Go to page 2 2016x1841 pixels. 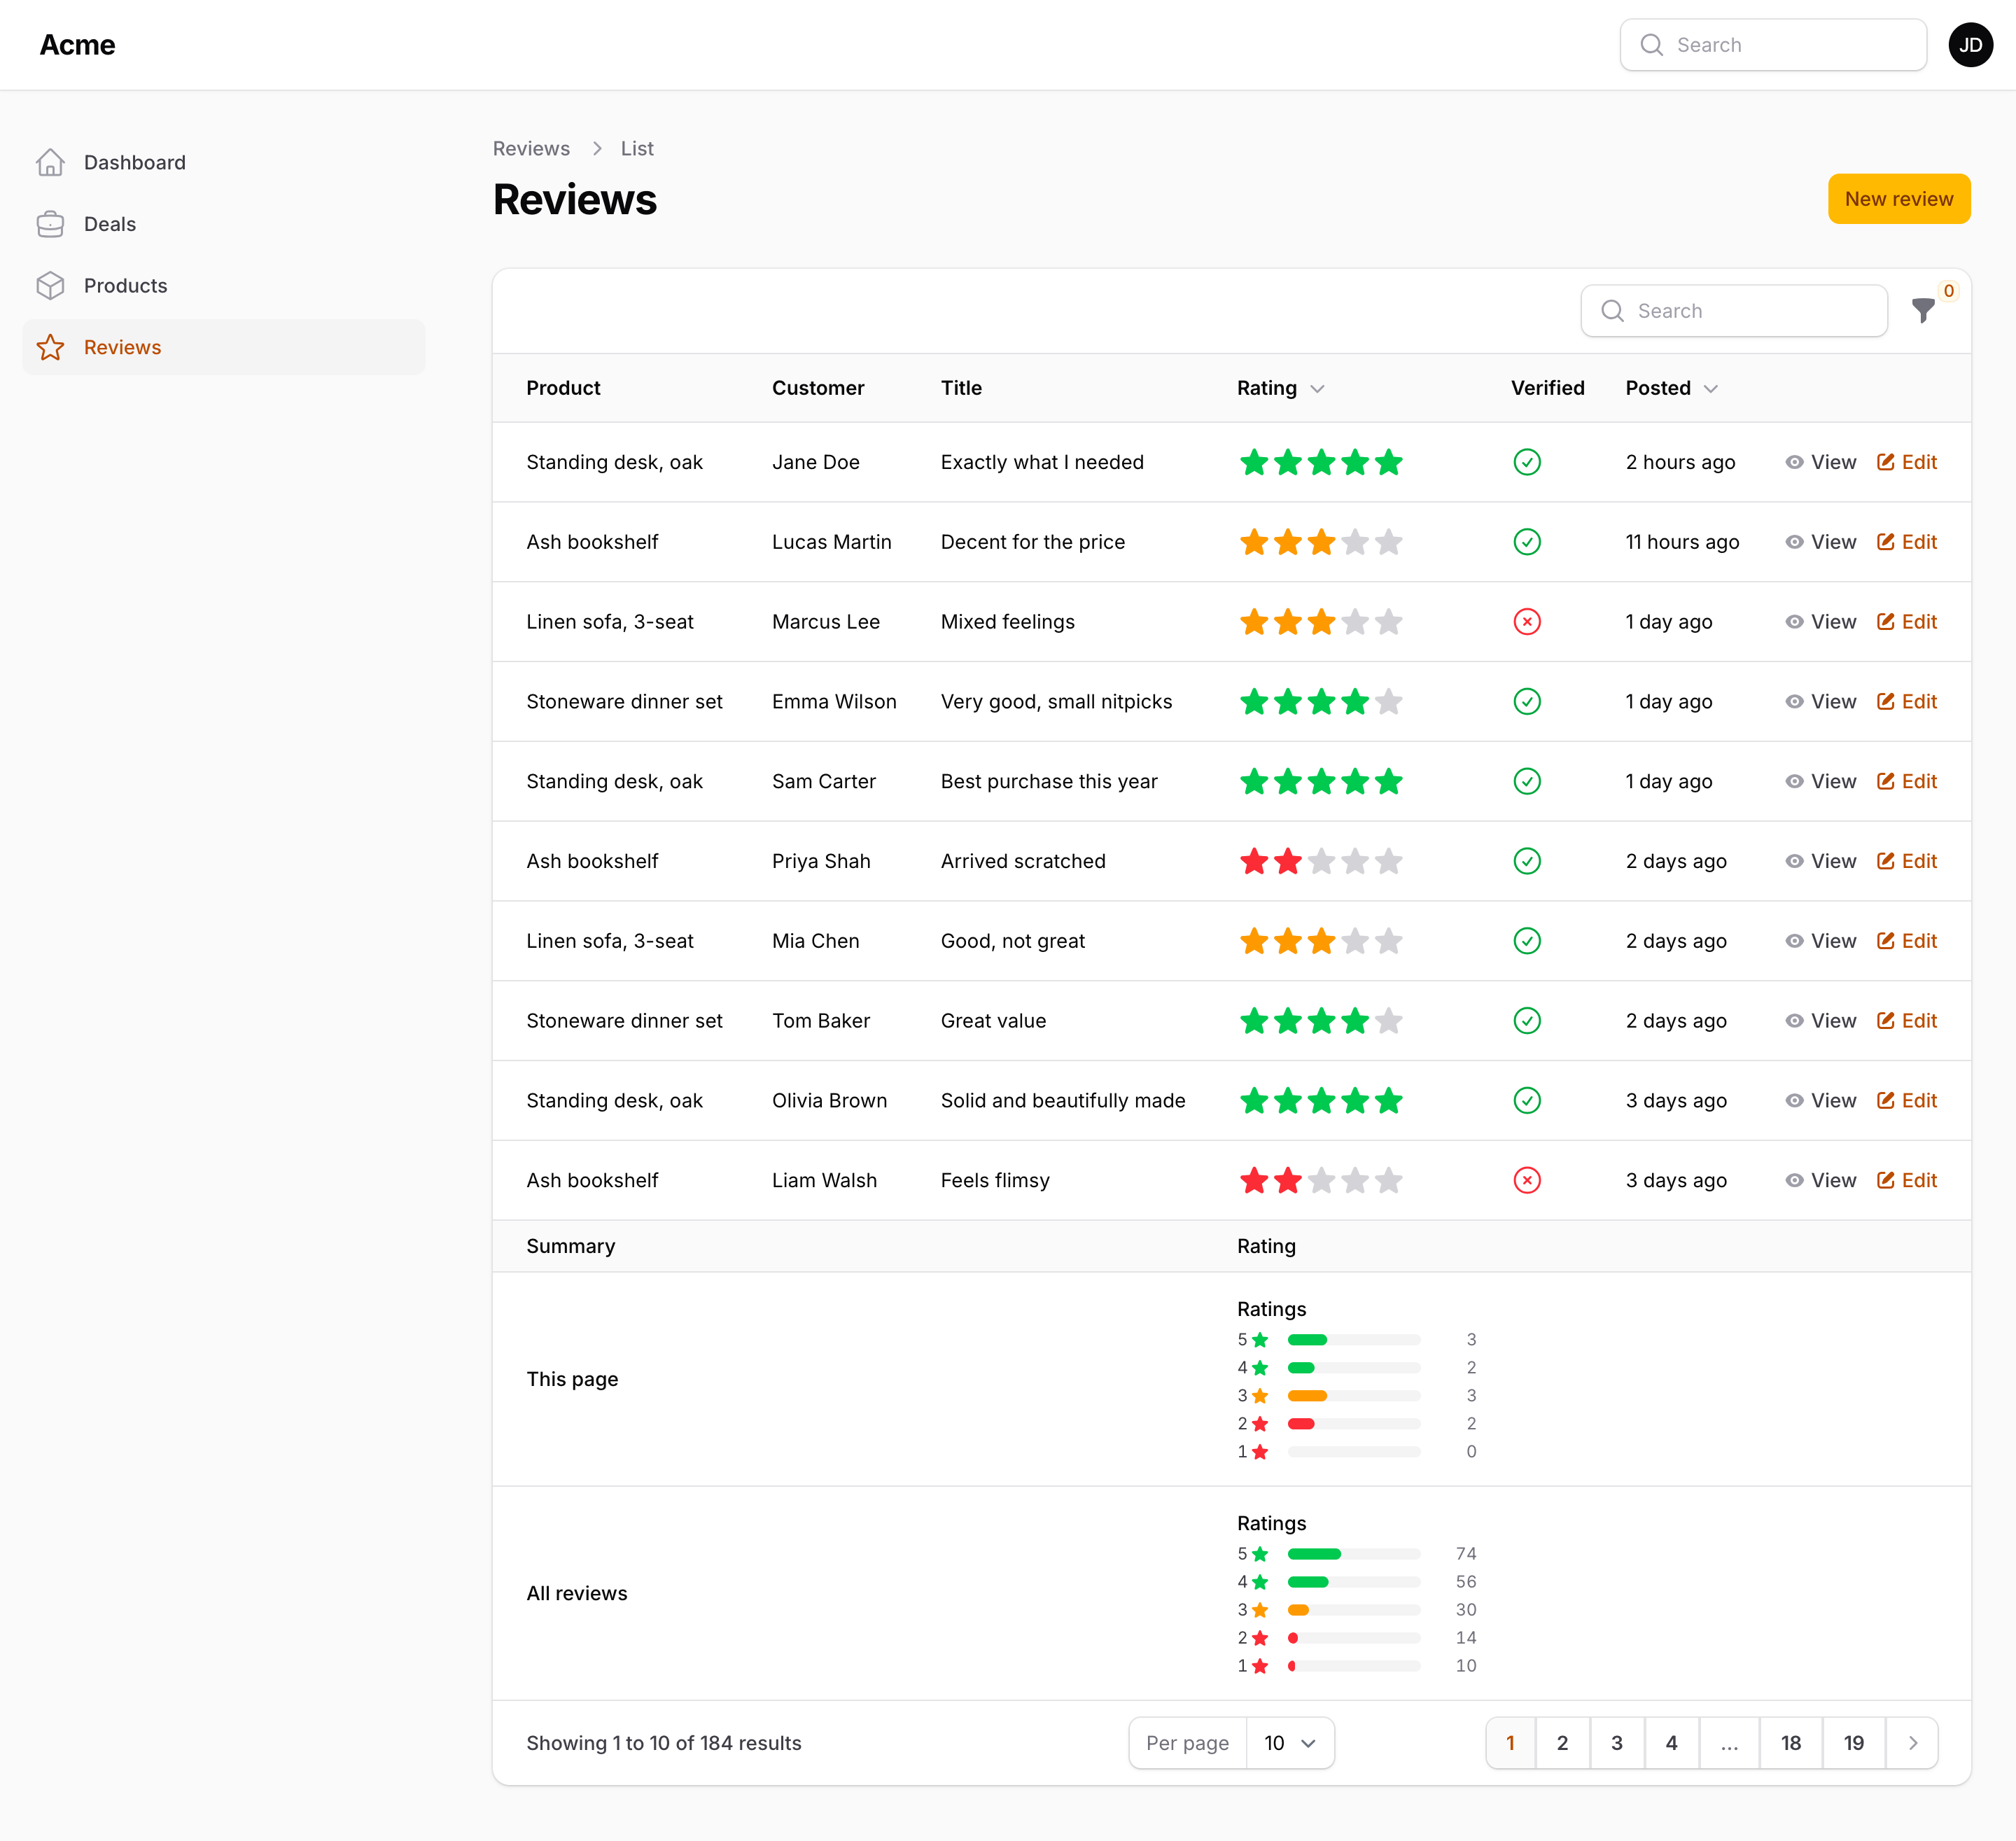click(x=1562, y=1743)
